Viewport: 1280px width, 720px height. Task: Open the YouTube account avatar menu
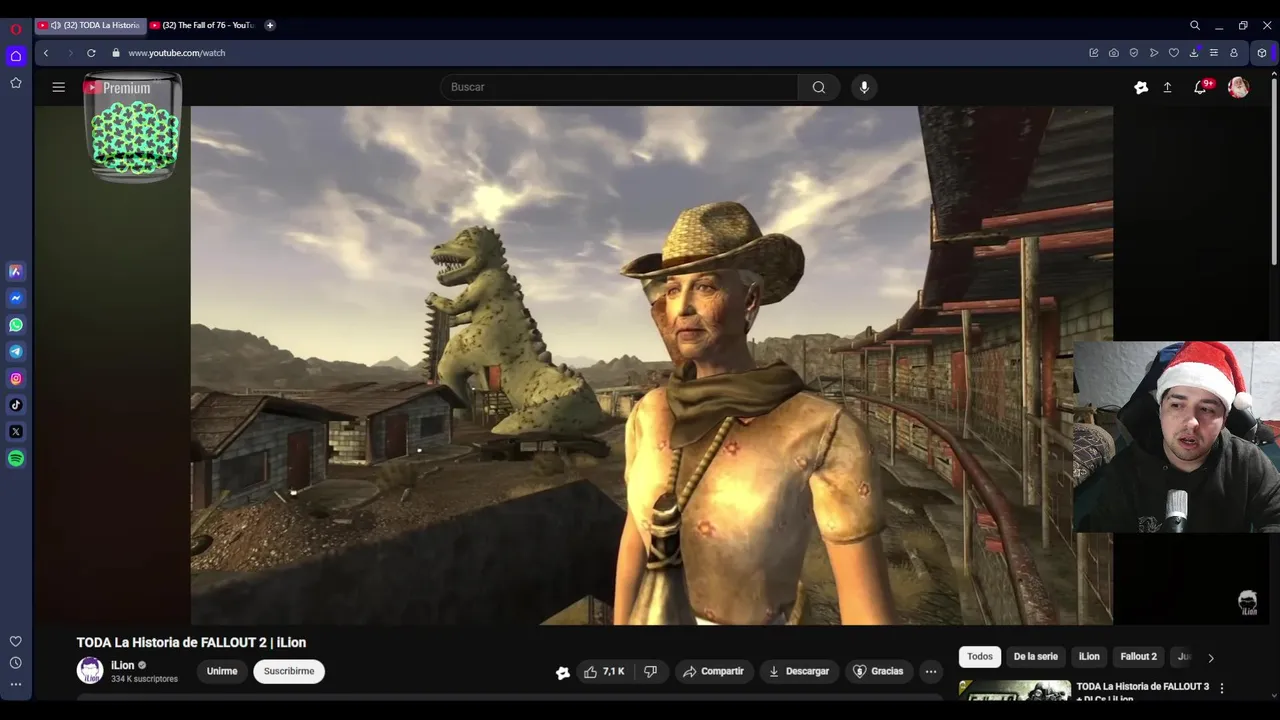(1238, 87)
